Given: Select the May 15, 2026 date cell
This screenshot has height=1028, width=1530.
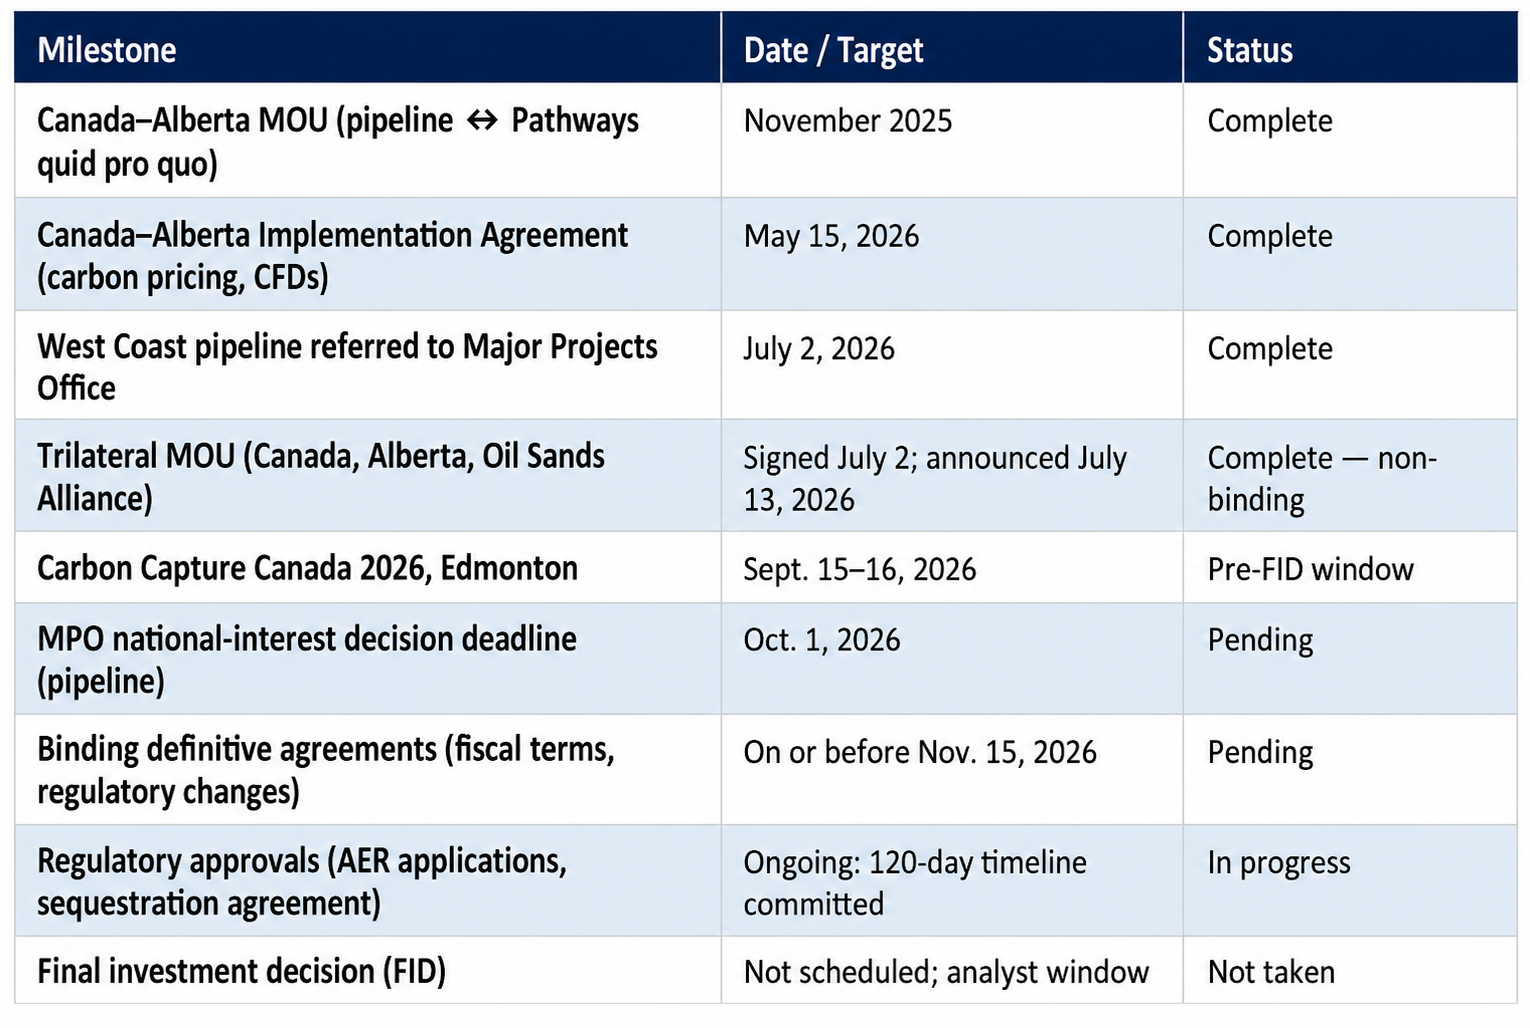Looking at the screenshot, I should click(x=952, y=254).
